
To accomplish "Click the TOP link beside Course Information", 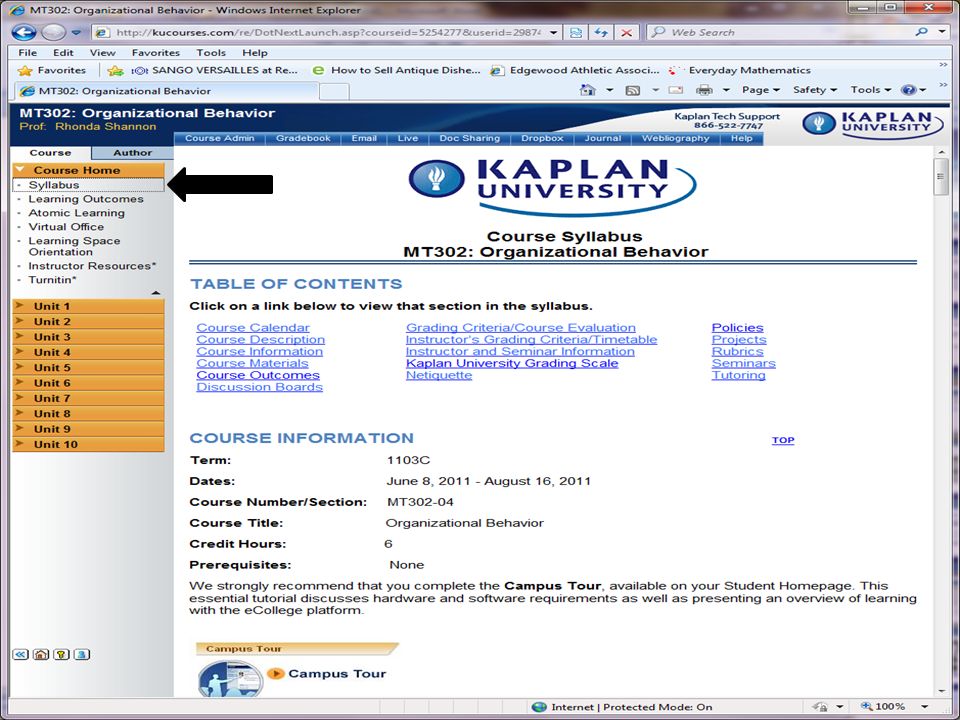I will (782, 440).
